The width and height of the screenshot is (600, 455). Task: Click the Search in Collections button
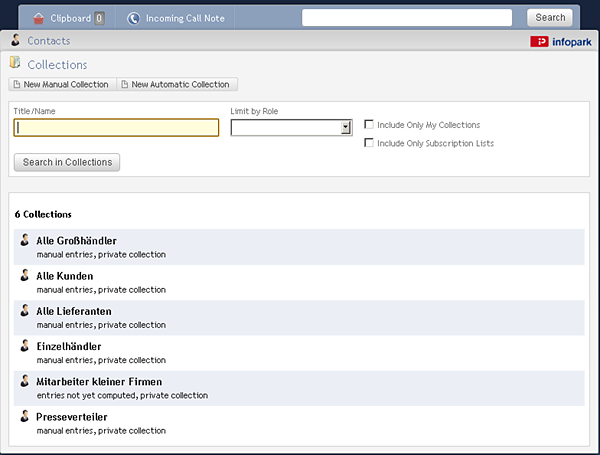click(x=67, y=162)
